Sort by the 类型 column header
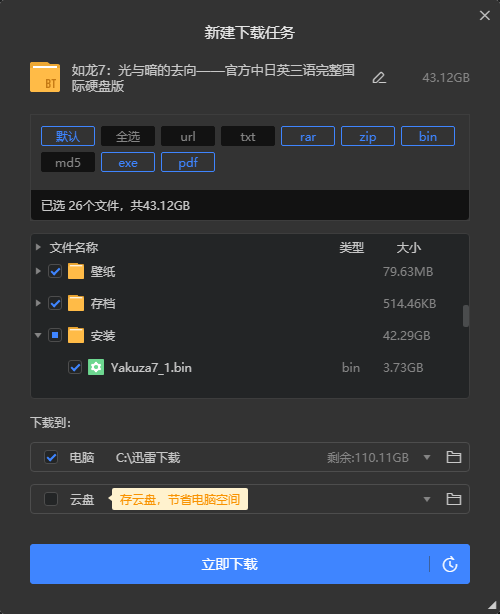The image size is (500, 614). pyautogui.click(x=352, y=247)
